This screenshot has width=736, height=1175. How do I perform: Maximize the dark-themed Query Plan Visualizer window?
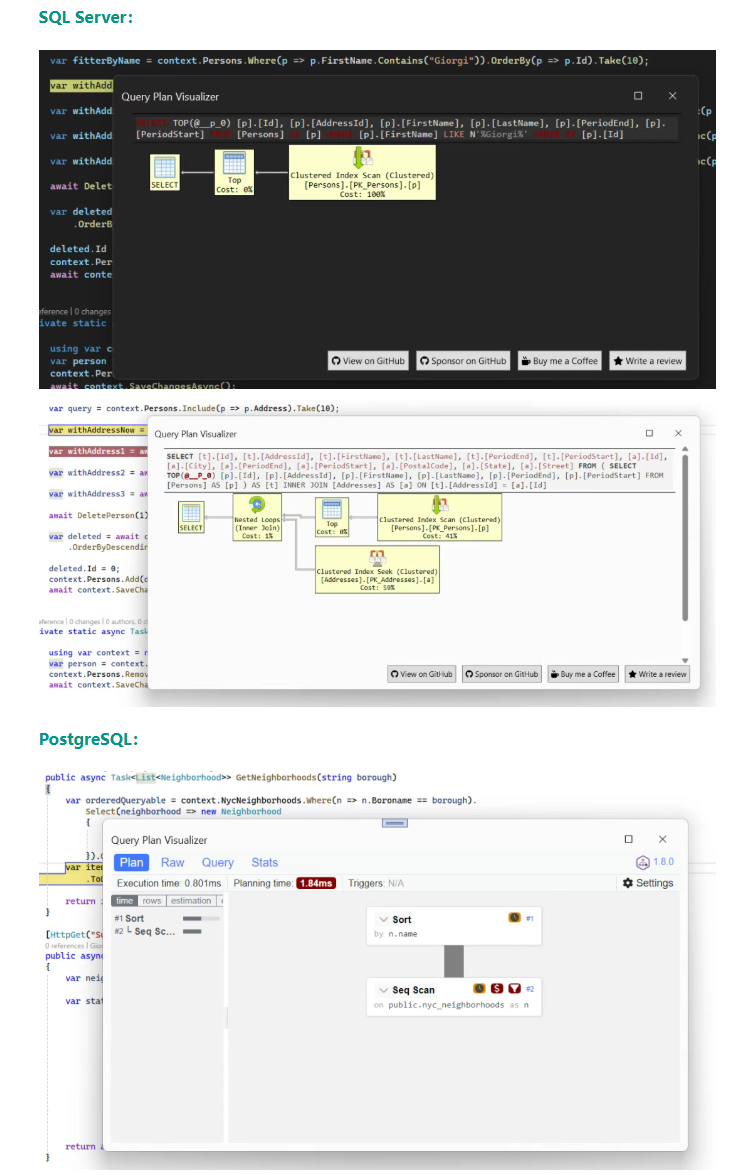638,96
